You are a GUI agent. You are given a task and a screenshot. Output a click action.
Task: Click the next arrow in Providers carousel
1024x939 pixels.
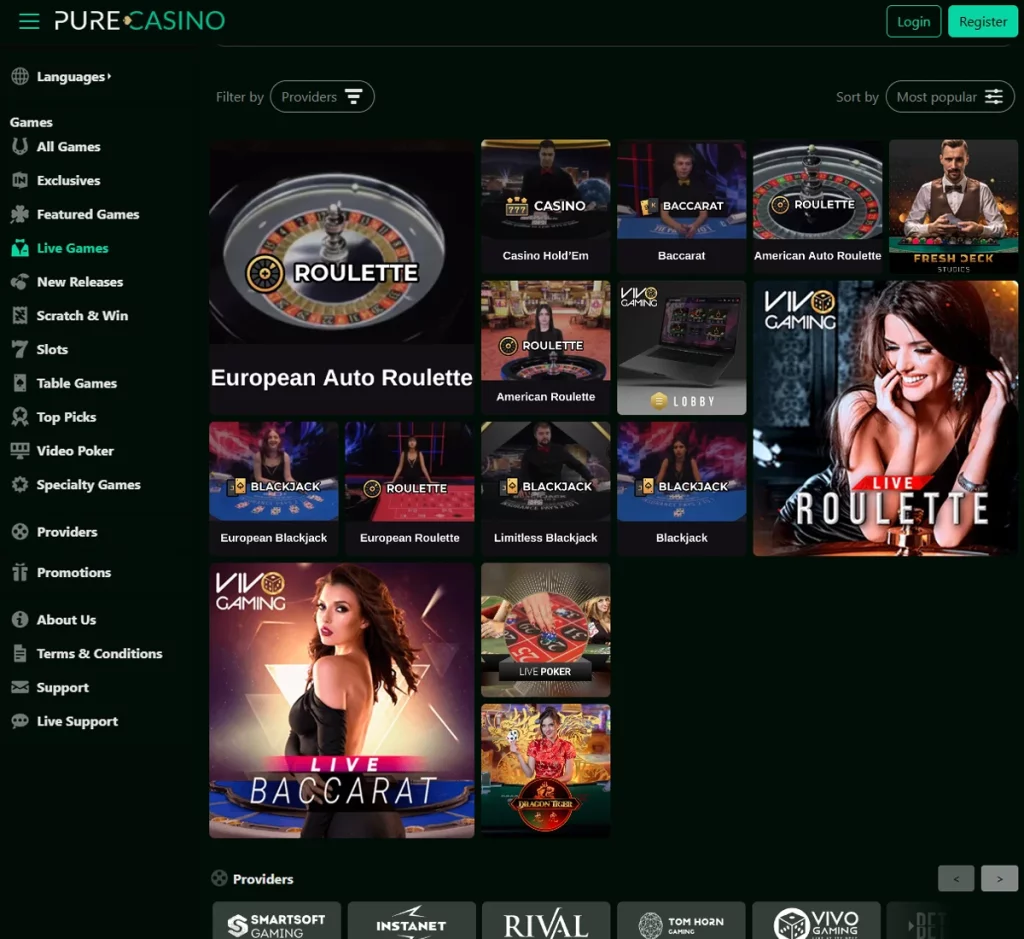(999, 878)
